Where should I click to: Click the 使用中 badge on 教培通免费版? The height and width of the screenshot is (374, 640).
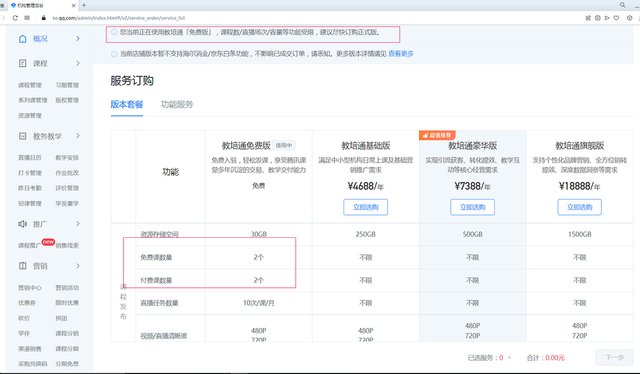pos(284,145)
